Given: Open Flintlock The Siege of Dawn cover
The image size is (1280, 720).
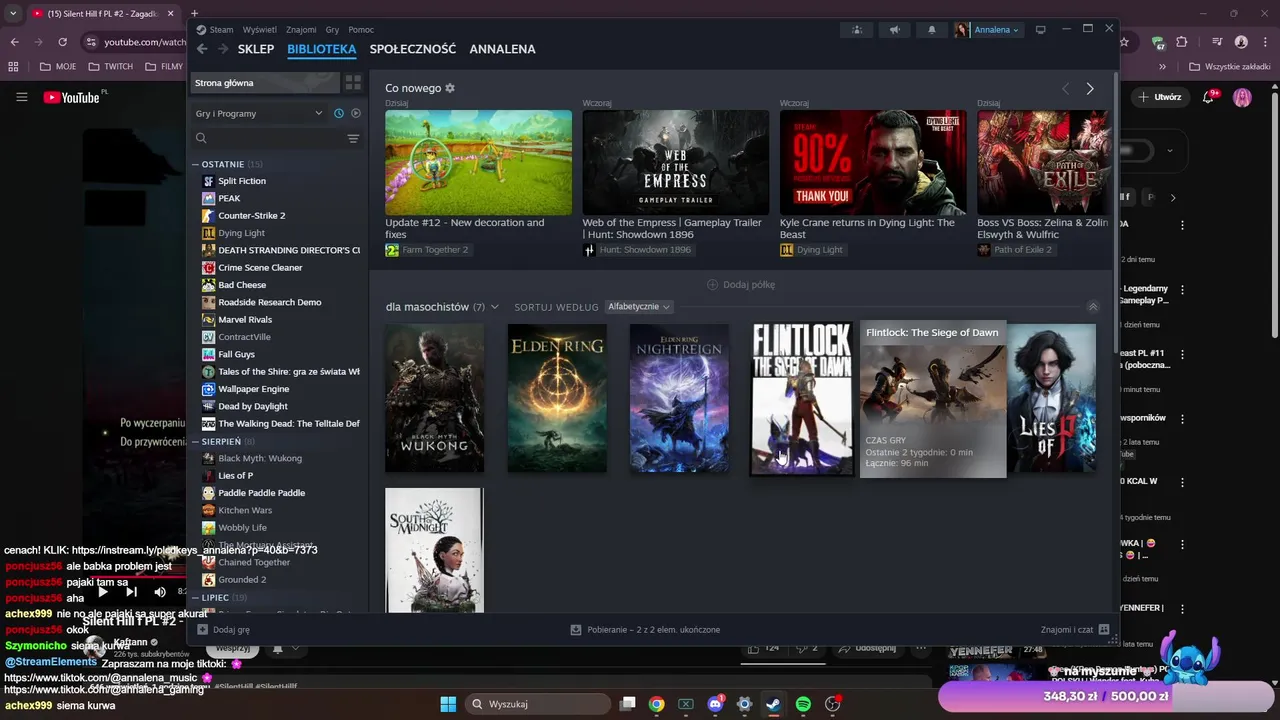Looking at the screenshot, I should [802, 399].
